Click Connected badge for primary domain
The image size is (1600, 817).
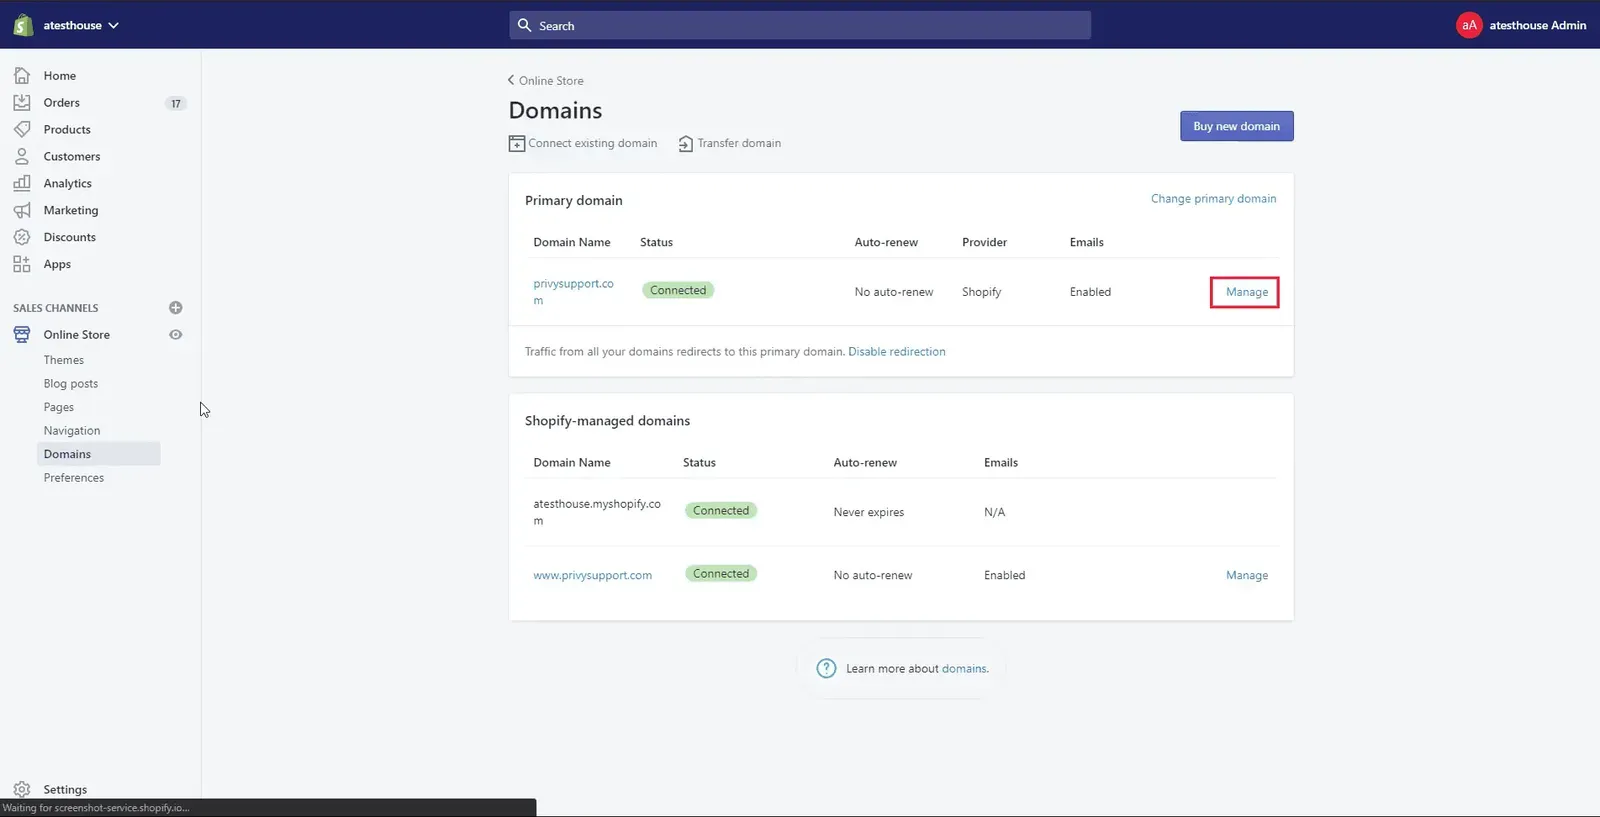pyautogui.click(x=678, y=291)
